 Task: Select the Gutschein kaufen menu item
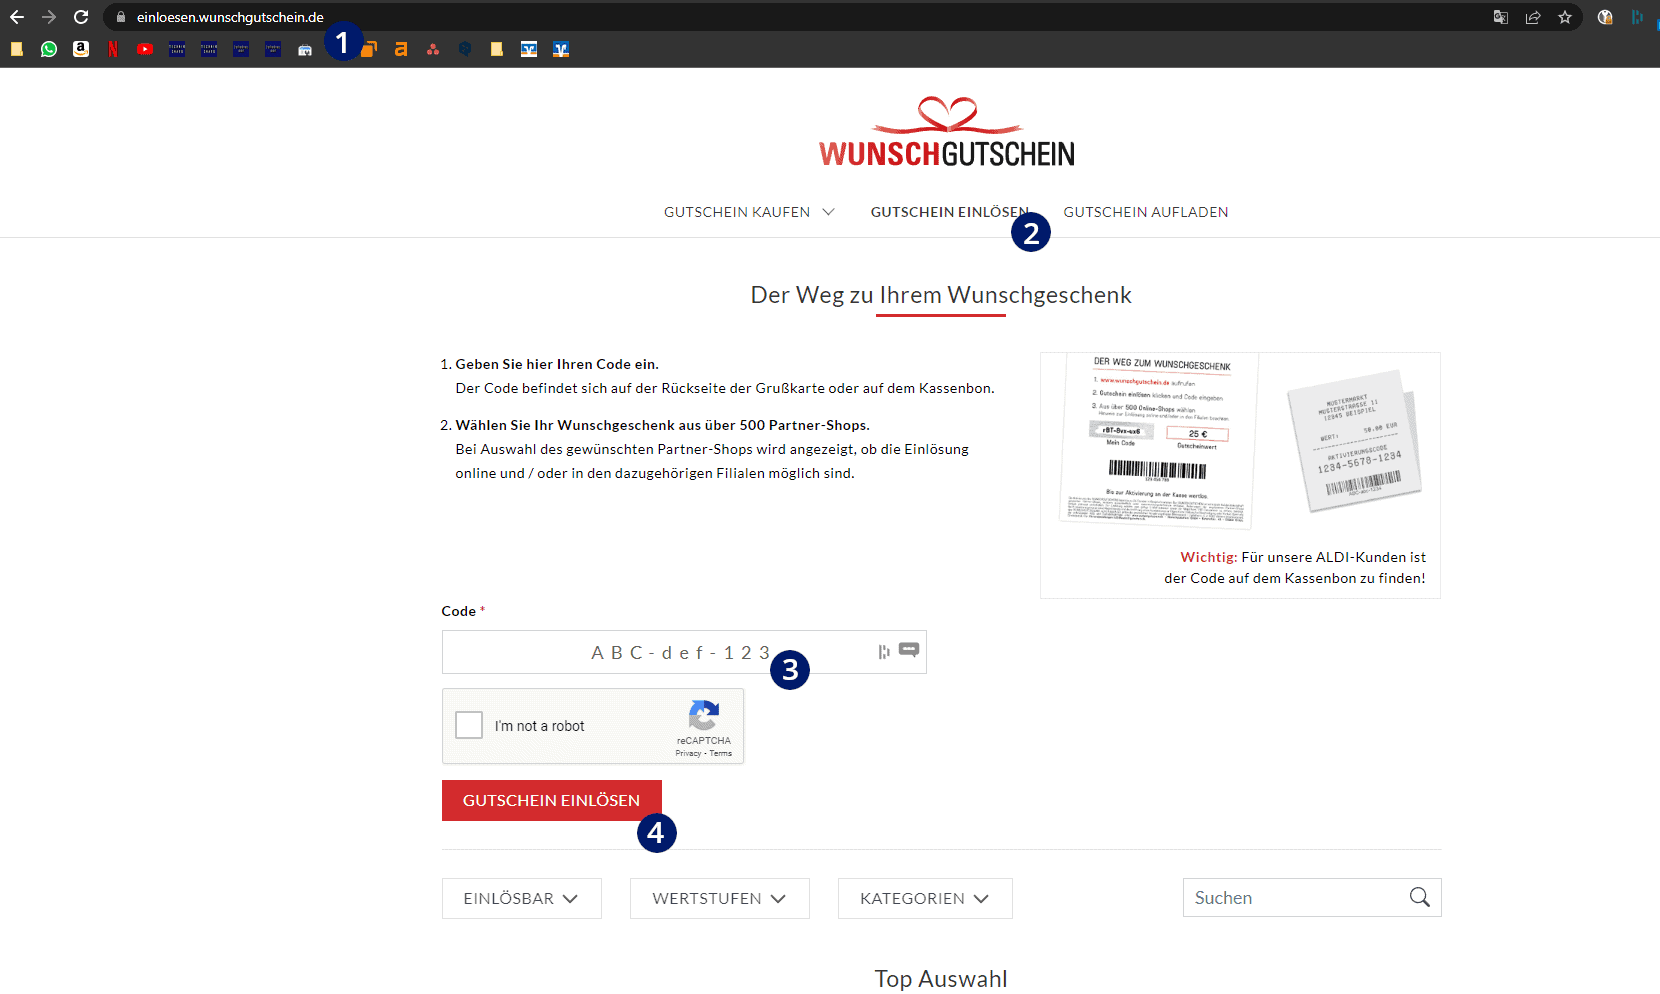(x=737, y=212)
